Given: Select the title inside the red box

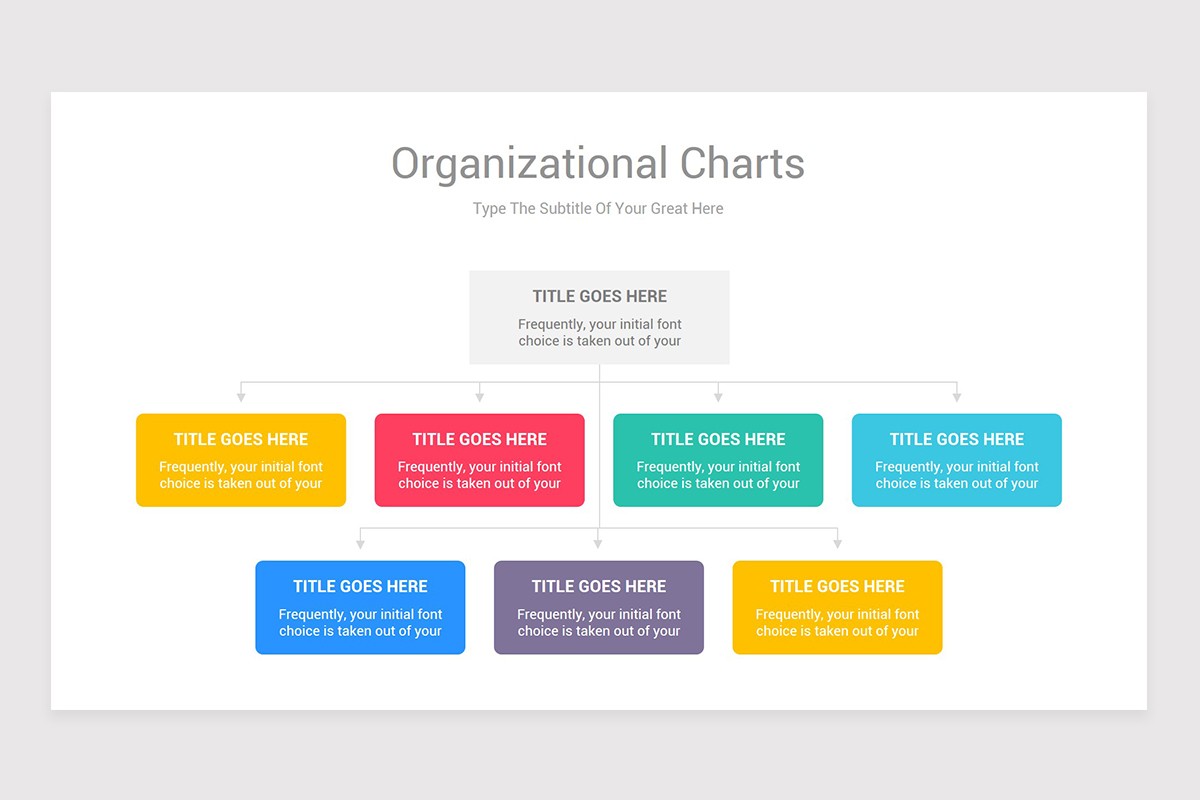Looking at the screenshot, I should click(479, 439).
